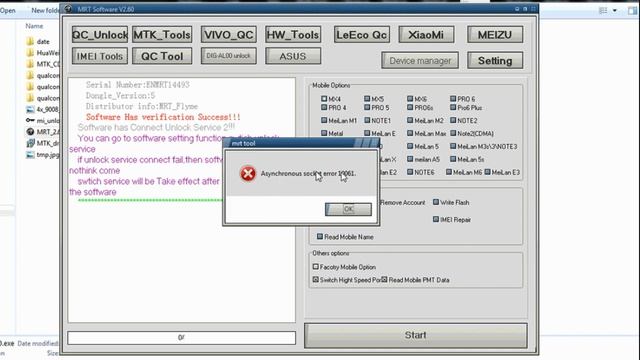Check the MeiLan 5 option
Viewport: 640px width, 360px height.
pyautogui.click(x=410, y=146)
